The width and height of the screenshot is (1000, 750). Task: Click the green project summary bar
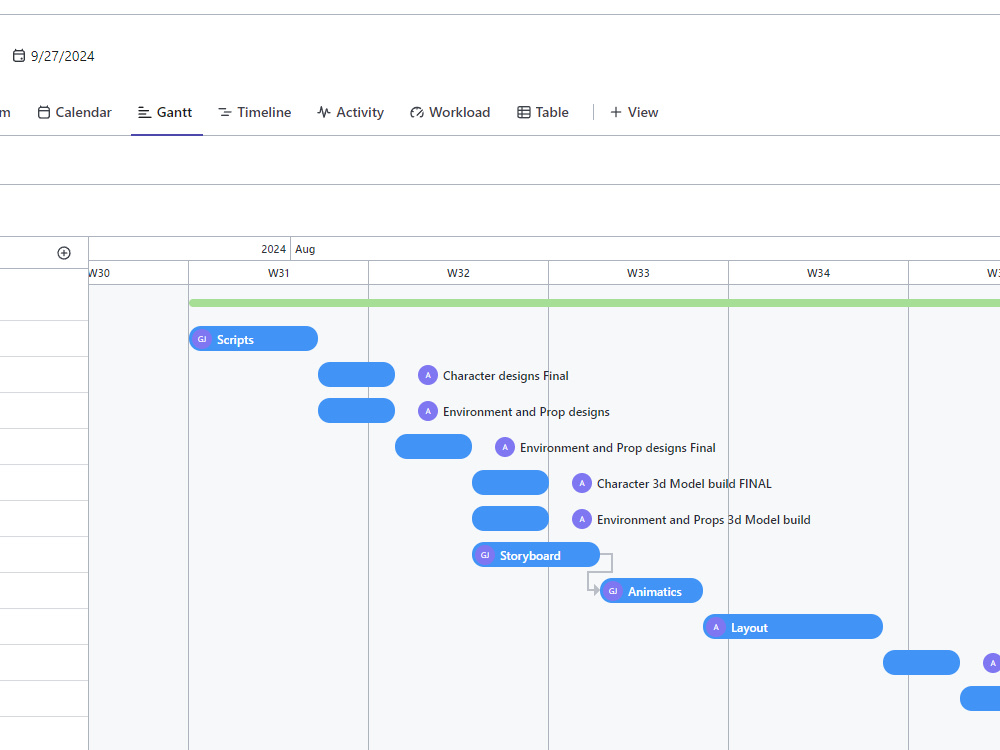click(594, 303)
